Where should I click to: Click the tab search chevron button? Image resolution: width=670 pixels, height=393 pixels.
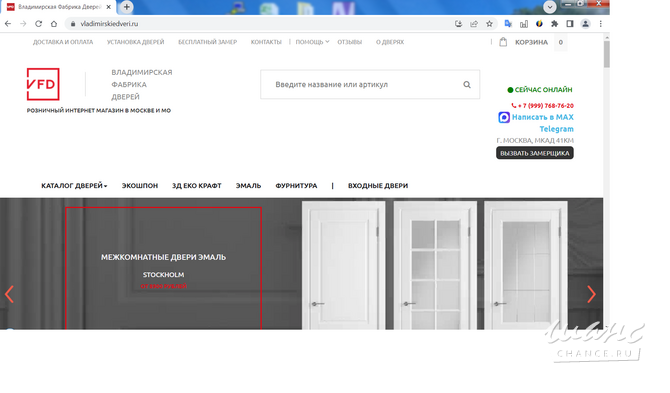[x=550, y=7]
